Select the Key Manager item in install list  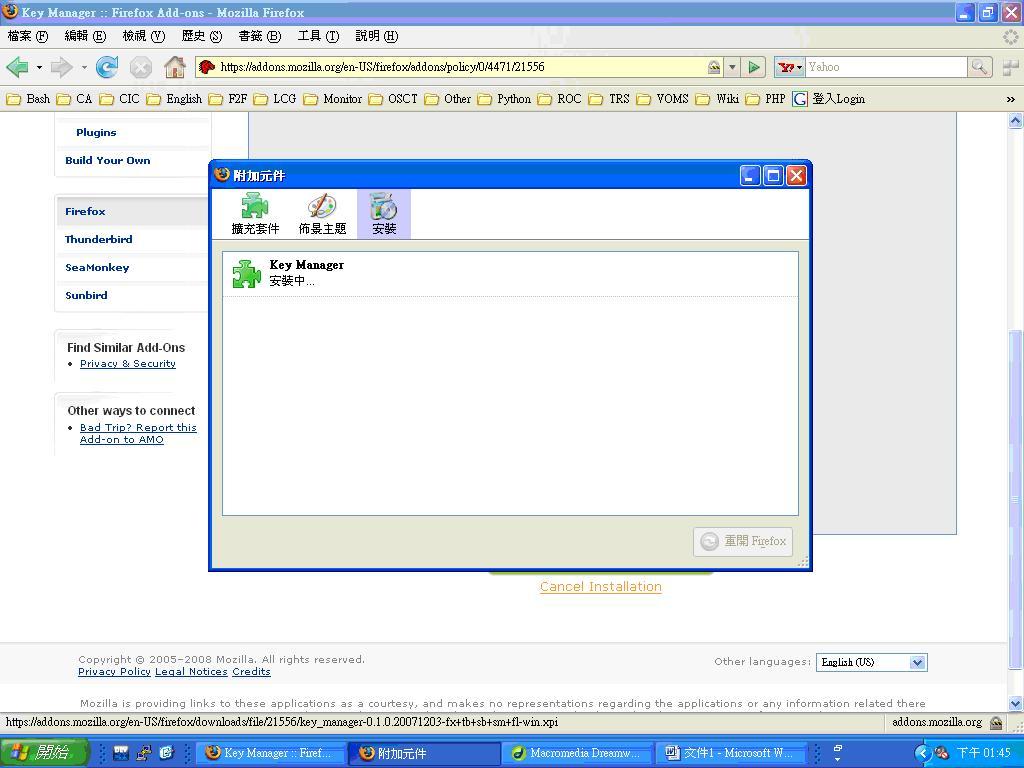coord(510,274)
